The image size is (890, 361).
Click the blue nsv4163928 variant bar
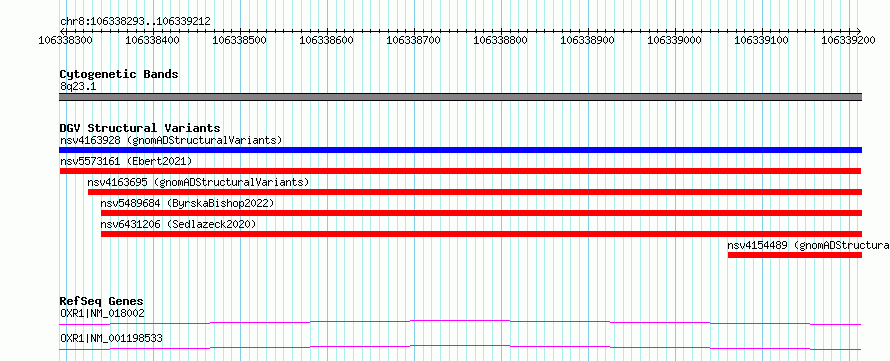pyautogui.click(x=460, y=150)
